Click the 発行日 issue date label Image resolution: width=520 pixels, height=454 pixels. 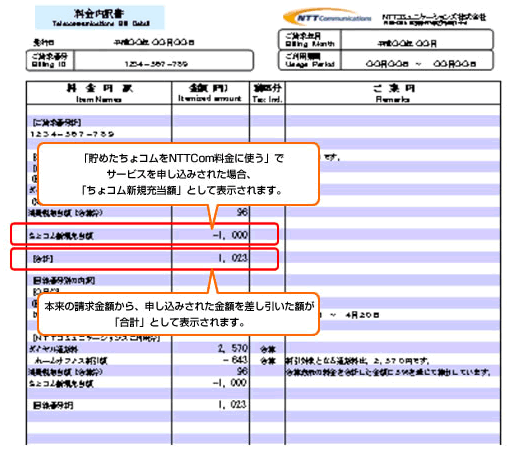[x=43, y=42]
